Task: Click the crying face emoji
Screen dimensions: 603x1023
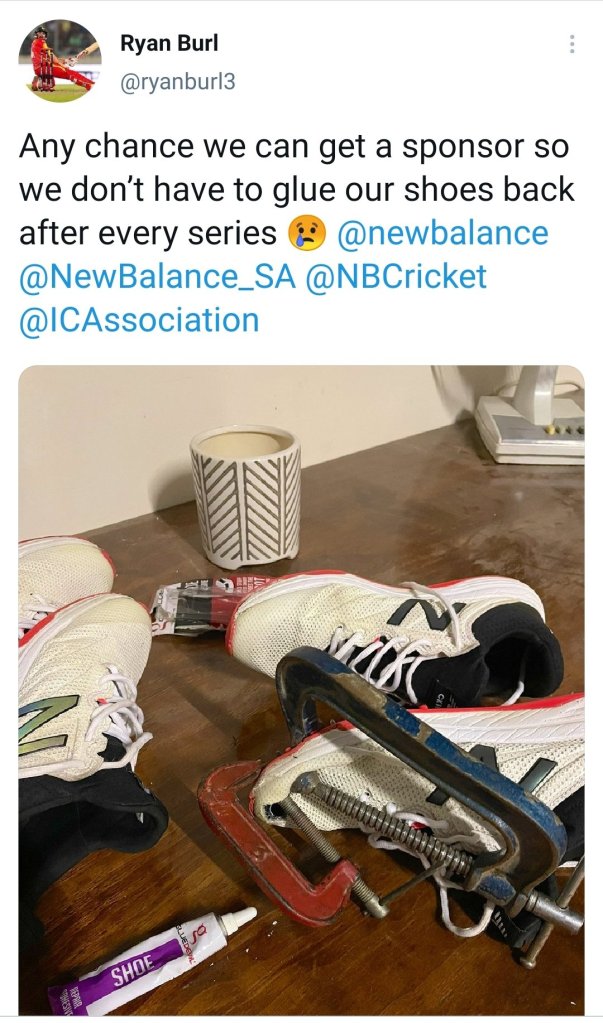Action: [307, 234]
